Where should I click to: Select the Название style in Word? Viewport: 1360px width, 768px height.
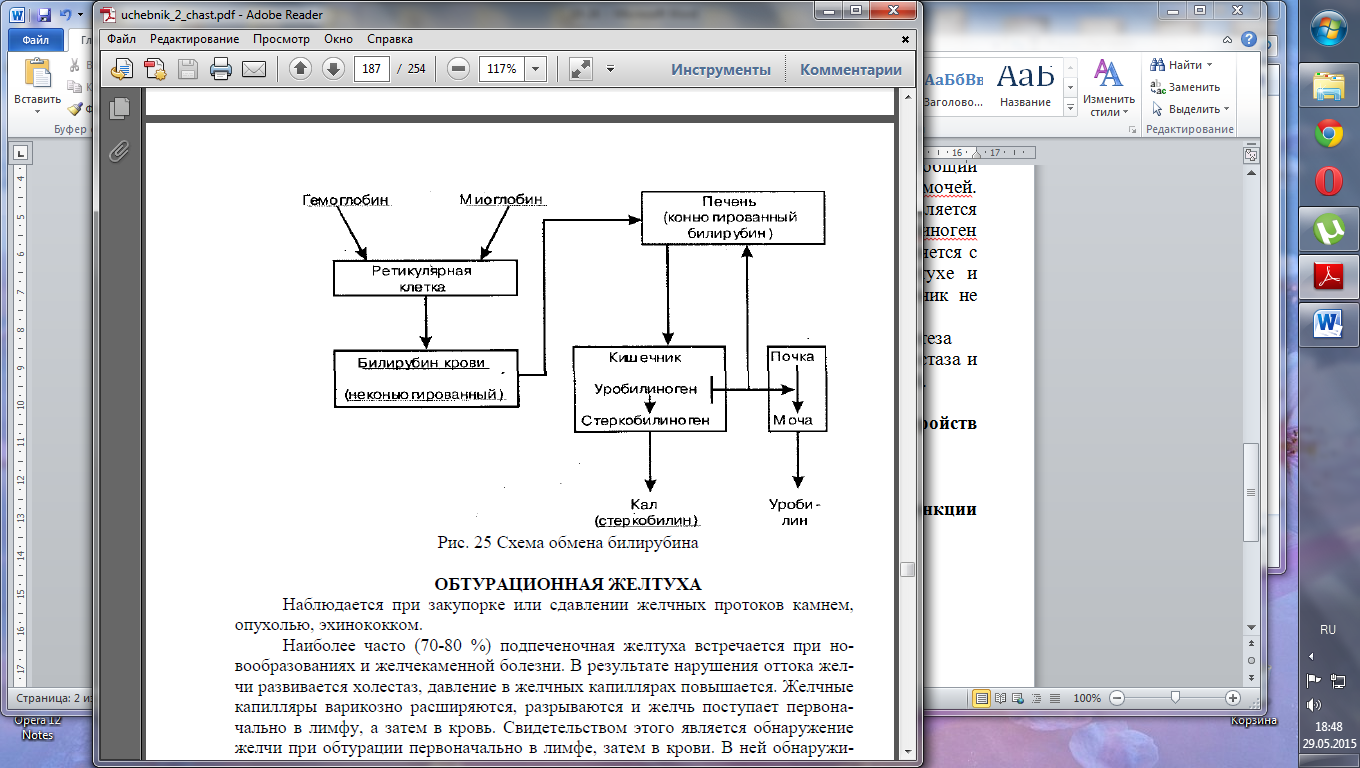click(x=1025, y=85)
